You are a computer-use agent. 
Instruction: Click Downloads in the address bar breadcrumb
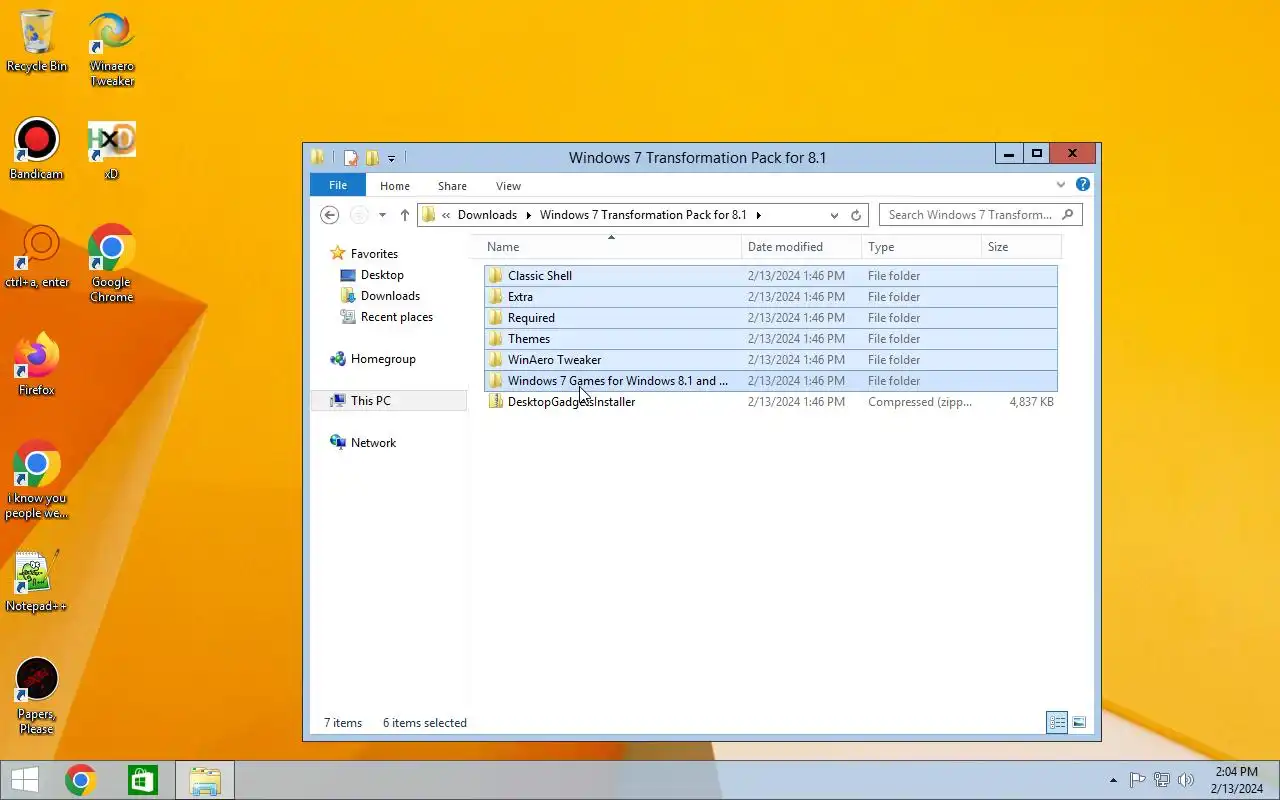487,215
